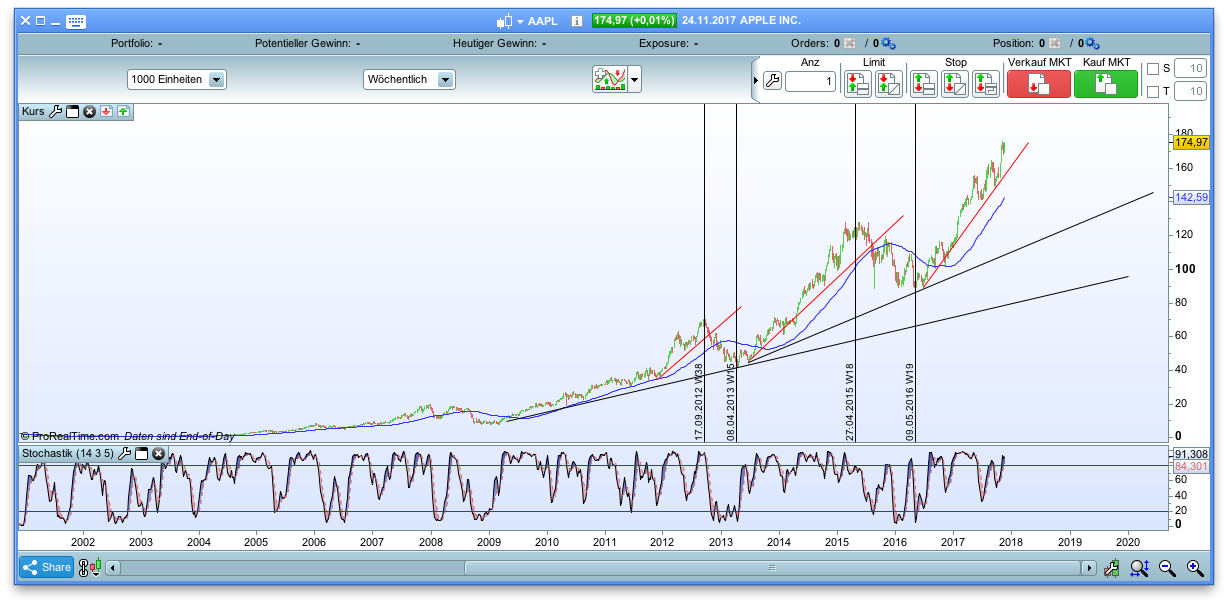Click the 2018 label on the time axis

pos(1011,542)
